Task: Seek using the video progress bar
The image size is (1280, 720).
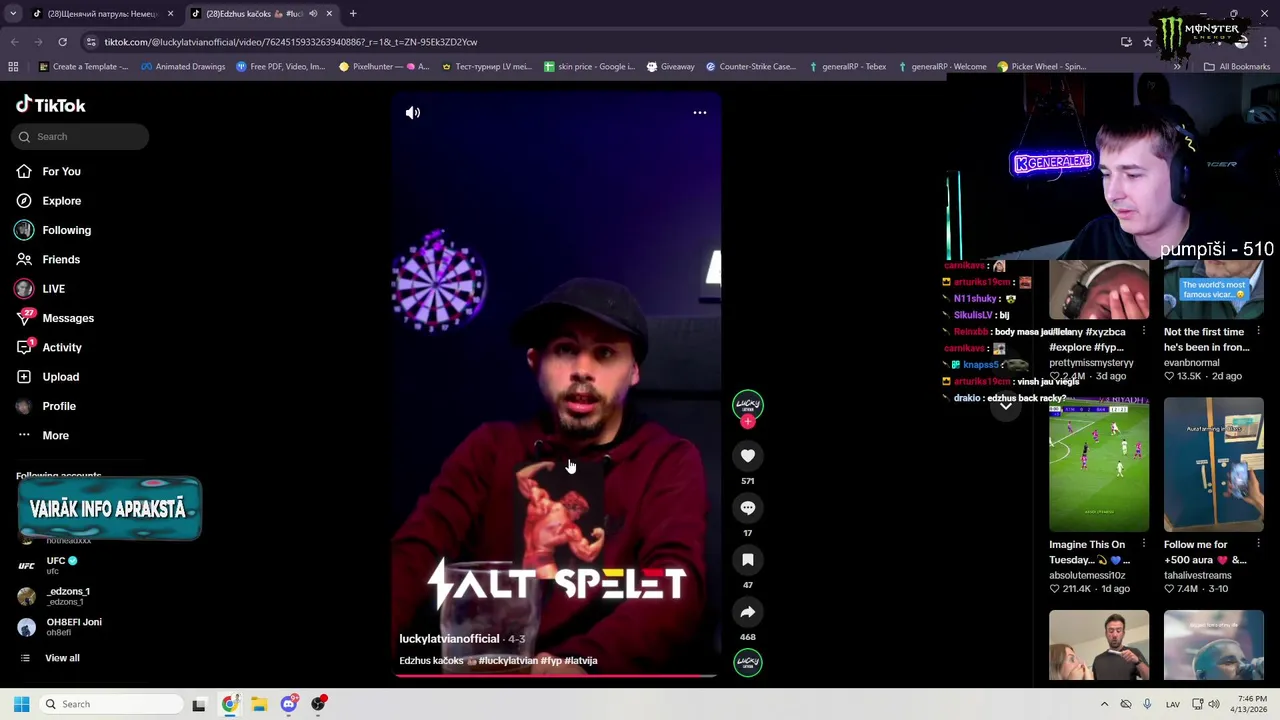Action: pos(556,676)
